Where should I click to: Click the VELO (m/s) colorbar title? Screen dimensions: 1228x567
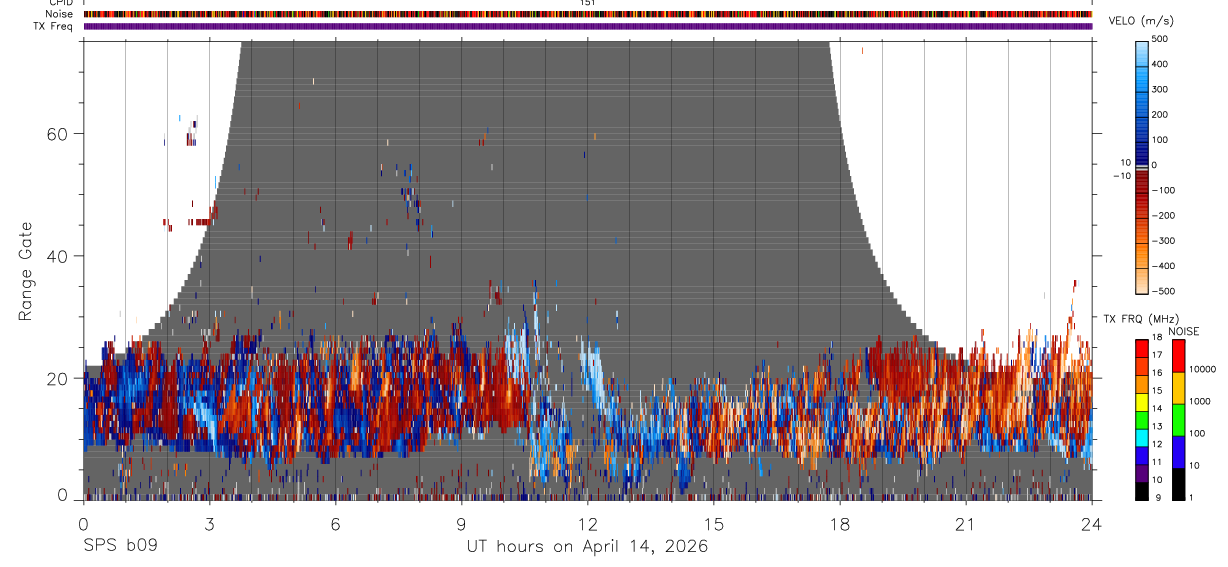[x=1140, y=21]
